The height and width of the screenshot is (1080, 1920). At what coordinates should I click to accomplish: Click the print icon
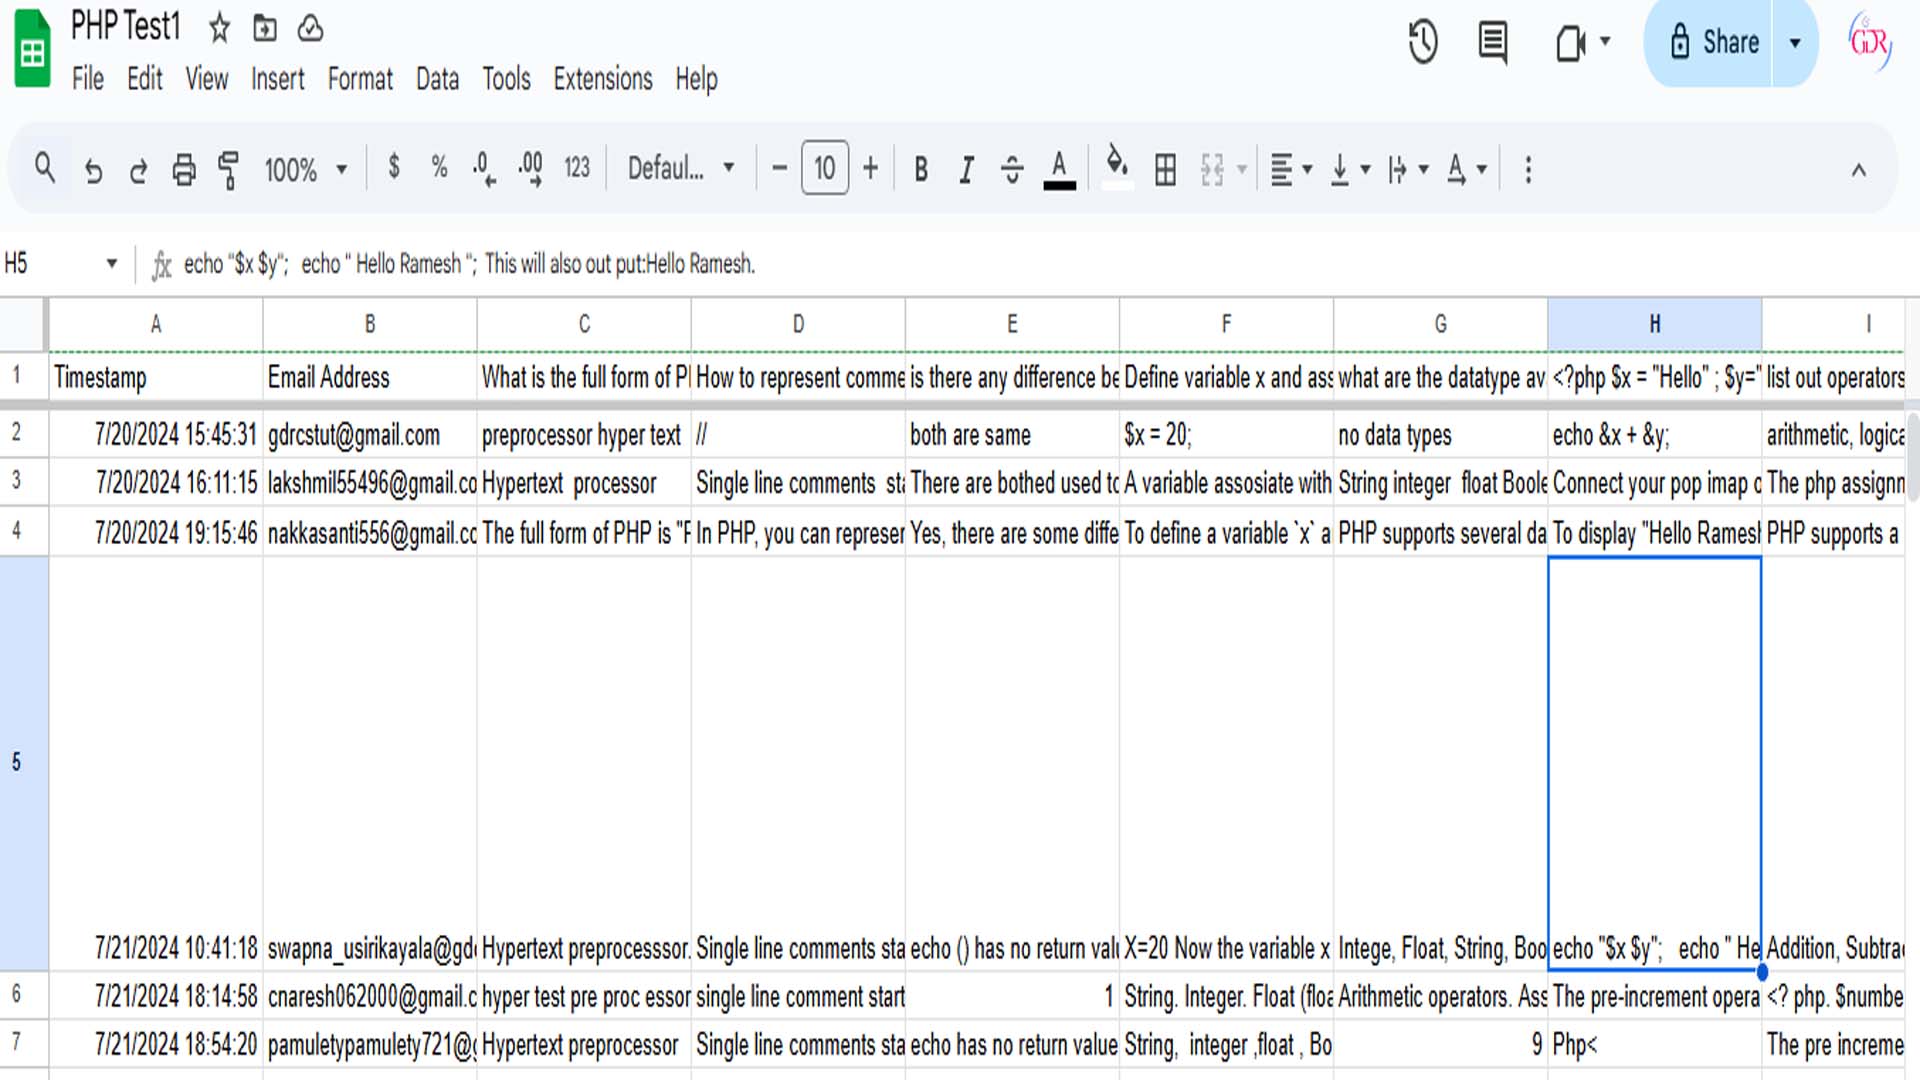[x=184, y=169]
